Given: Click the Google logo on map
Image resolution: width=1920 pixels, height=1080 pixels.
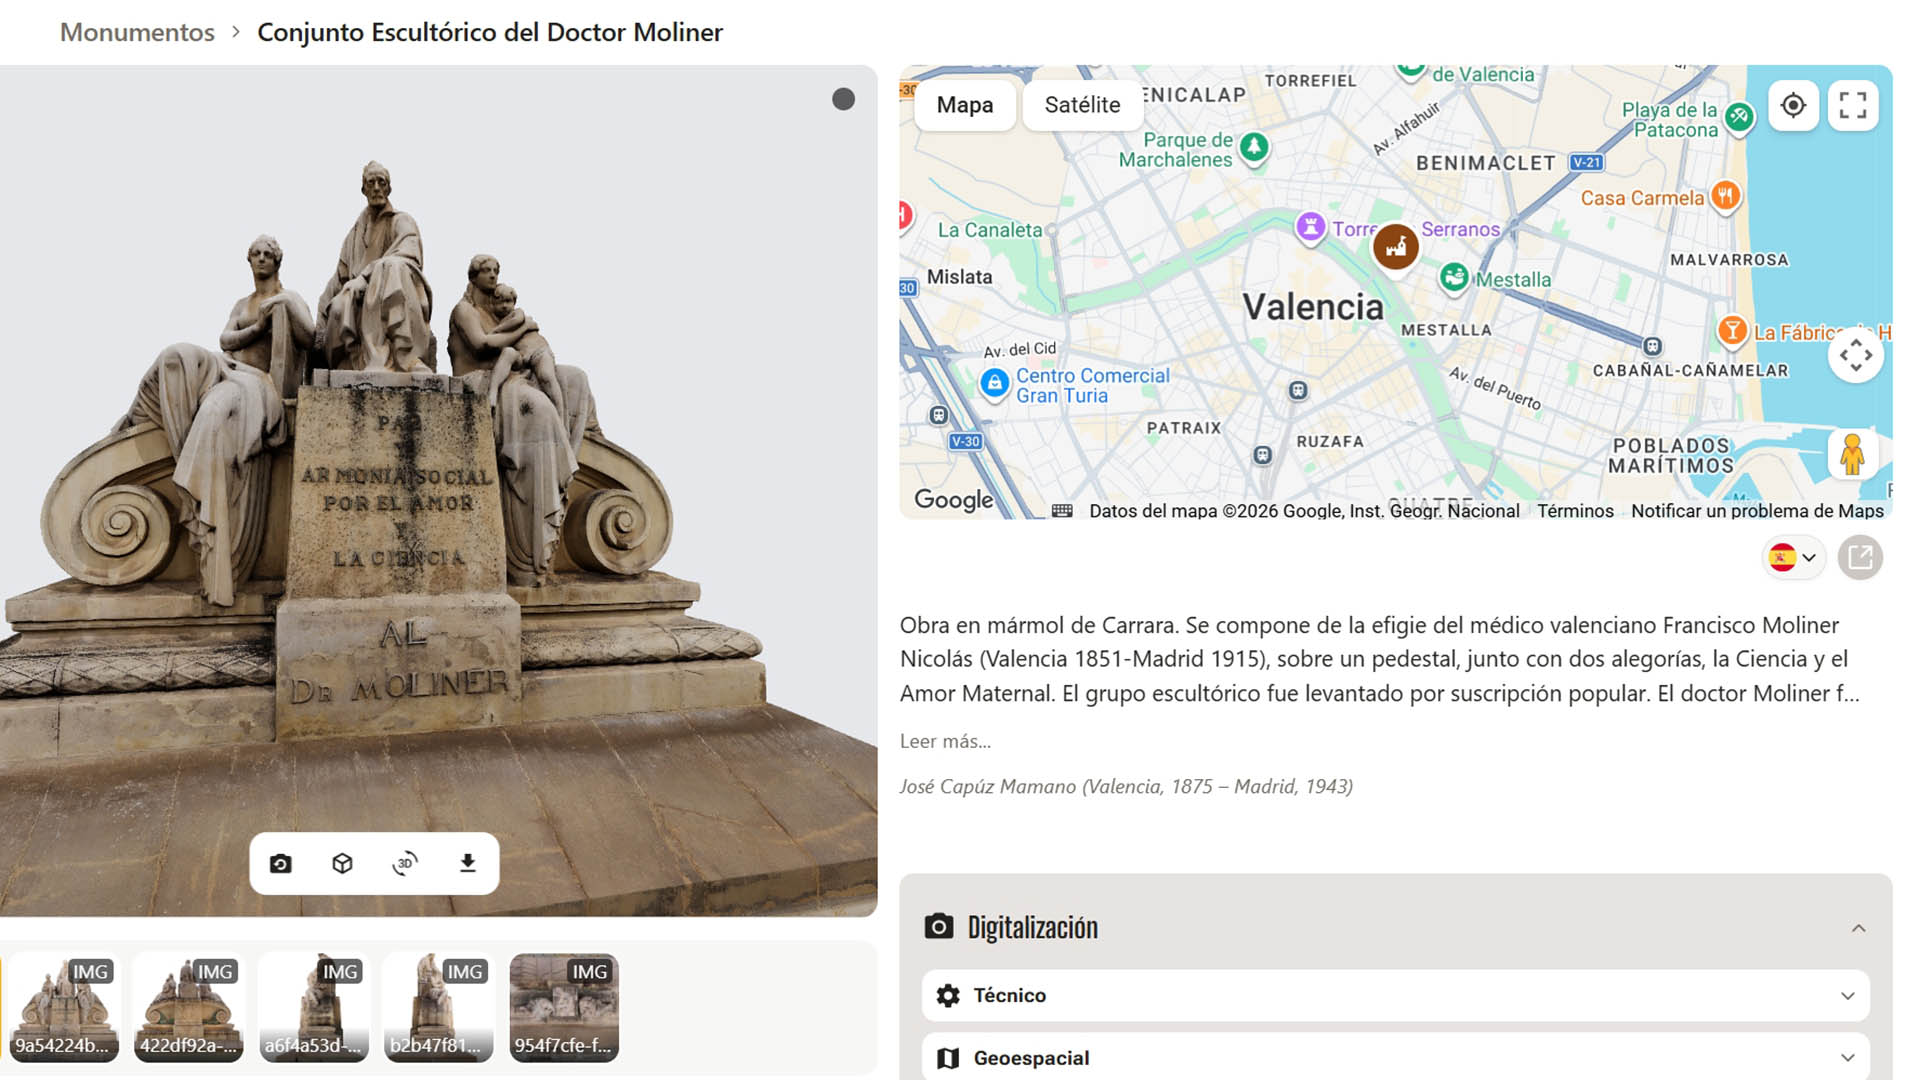Looking at the screenshot, I should point(954,500).
